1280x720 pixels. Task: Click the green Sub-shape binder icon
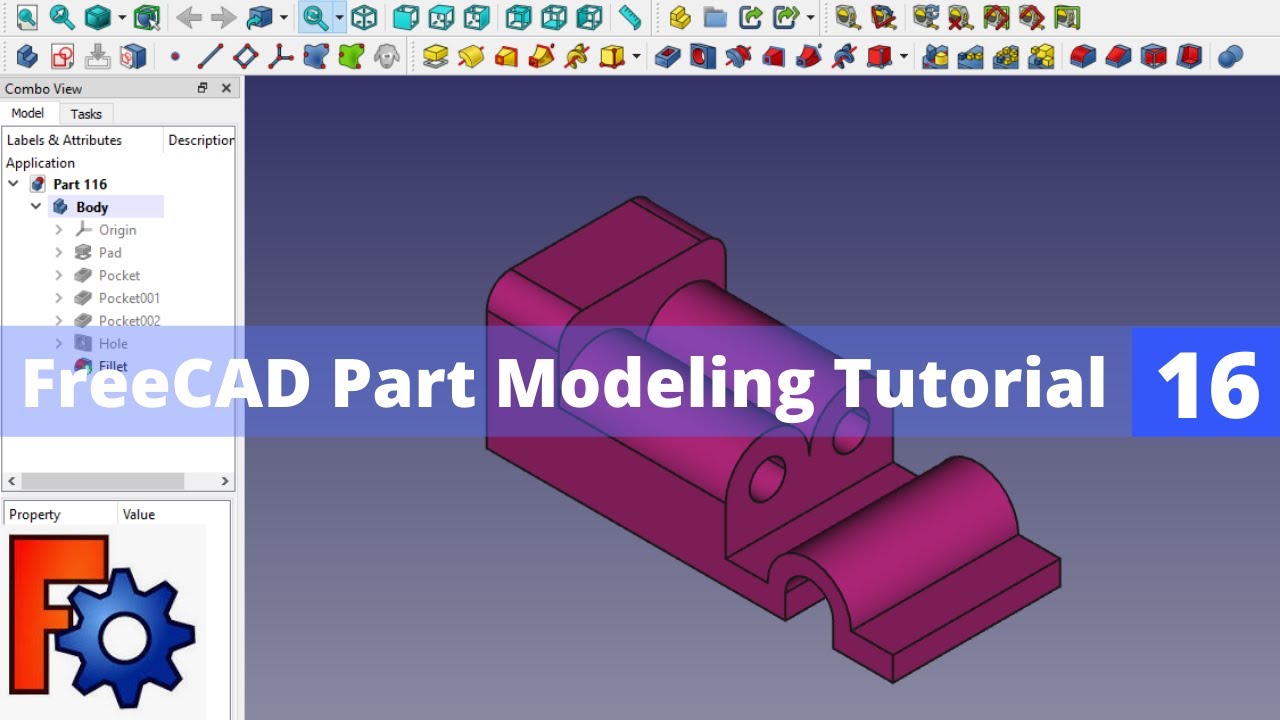[x=351, y=56]
